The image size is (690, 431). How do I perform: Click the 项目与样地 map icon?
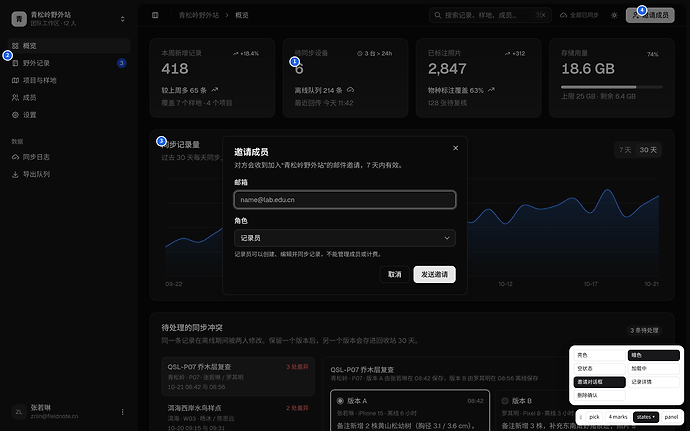[15, 80]
